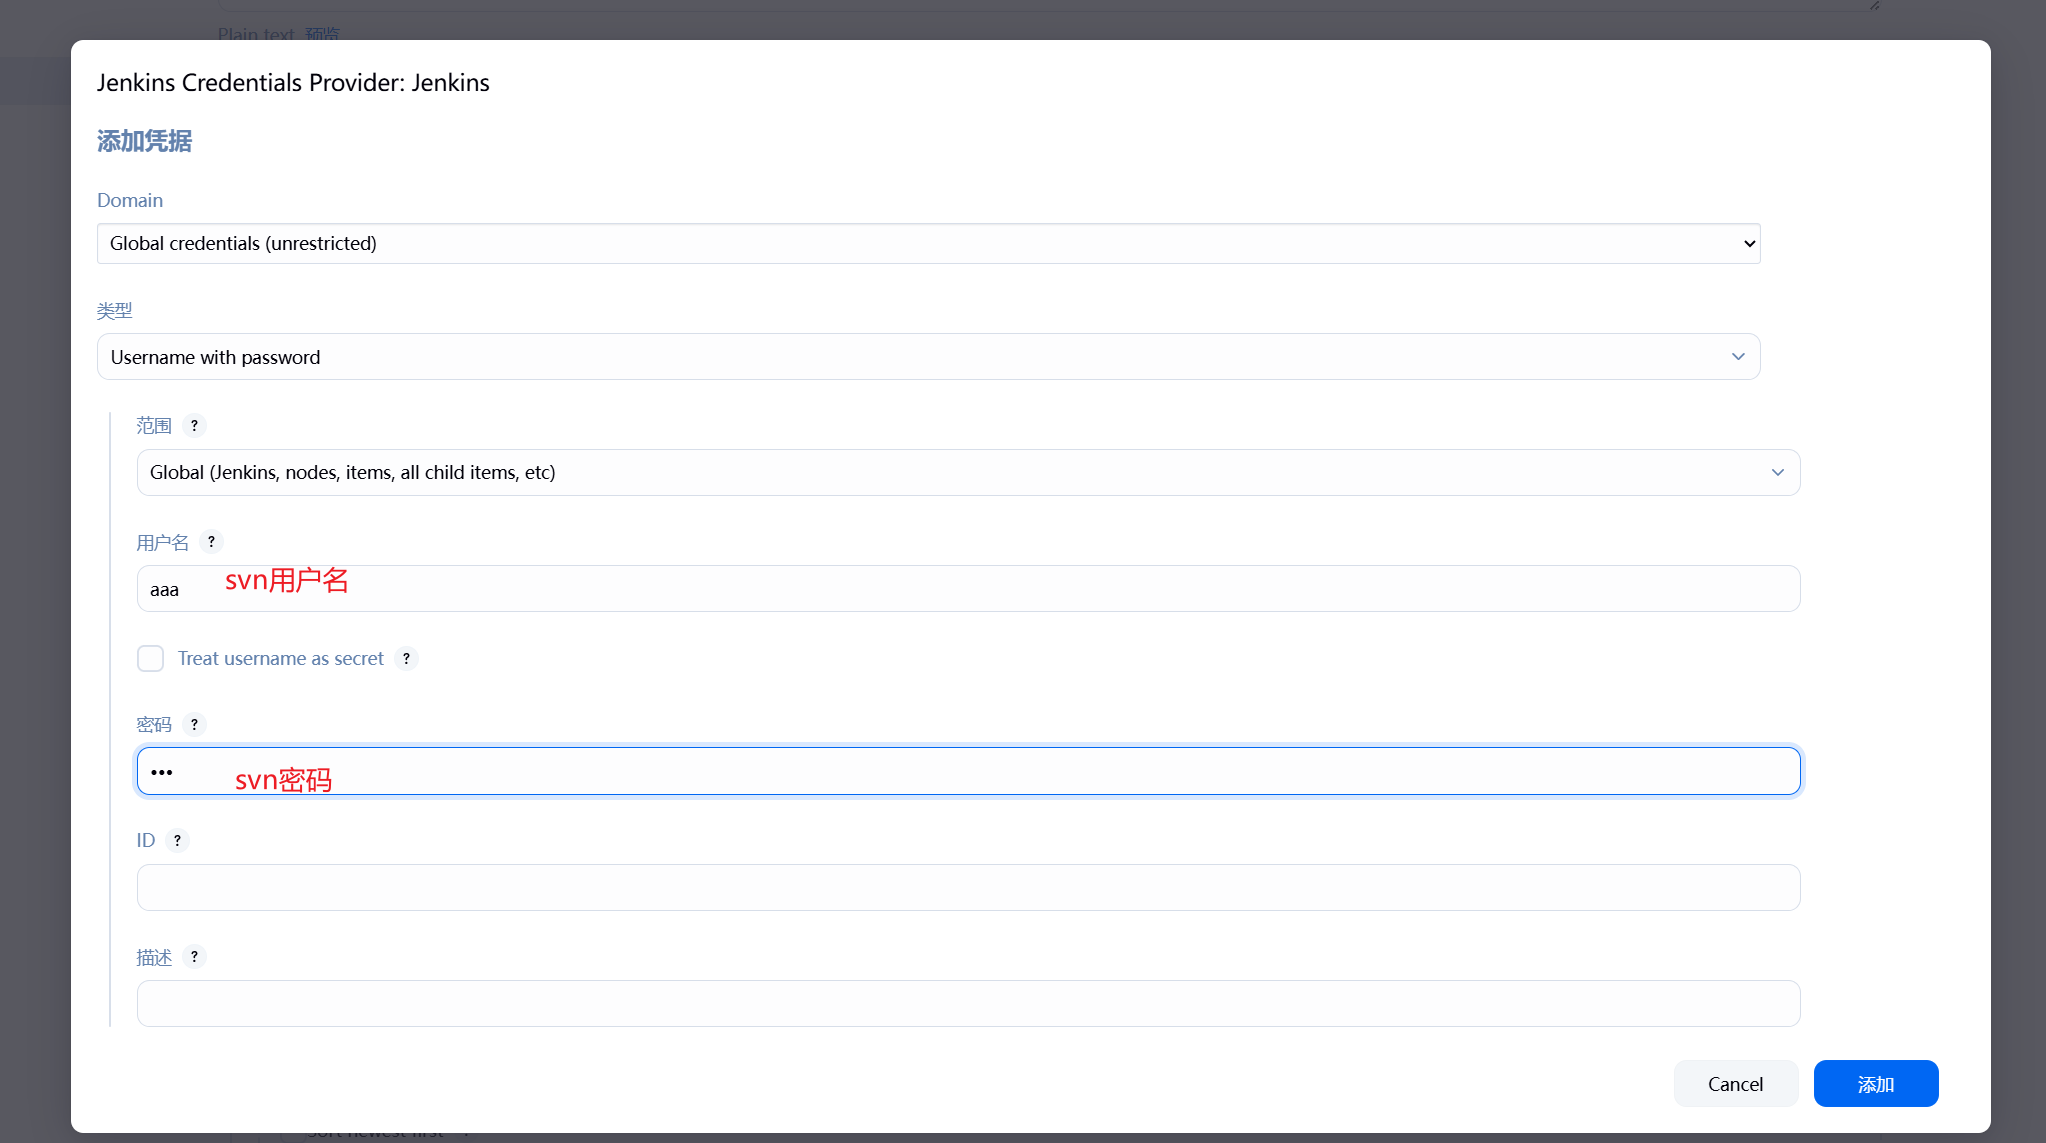The image size is (2046, 1143).
Task: Click into the 密码 password field
Action: point(968,771)
